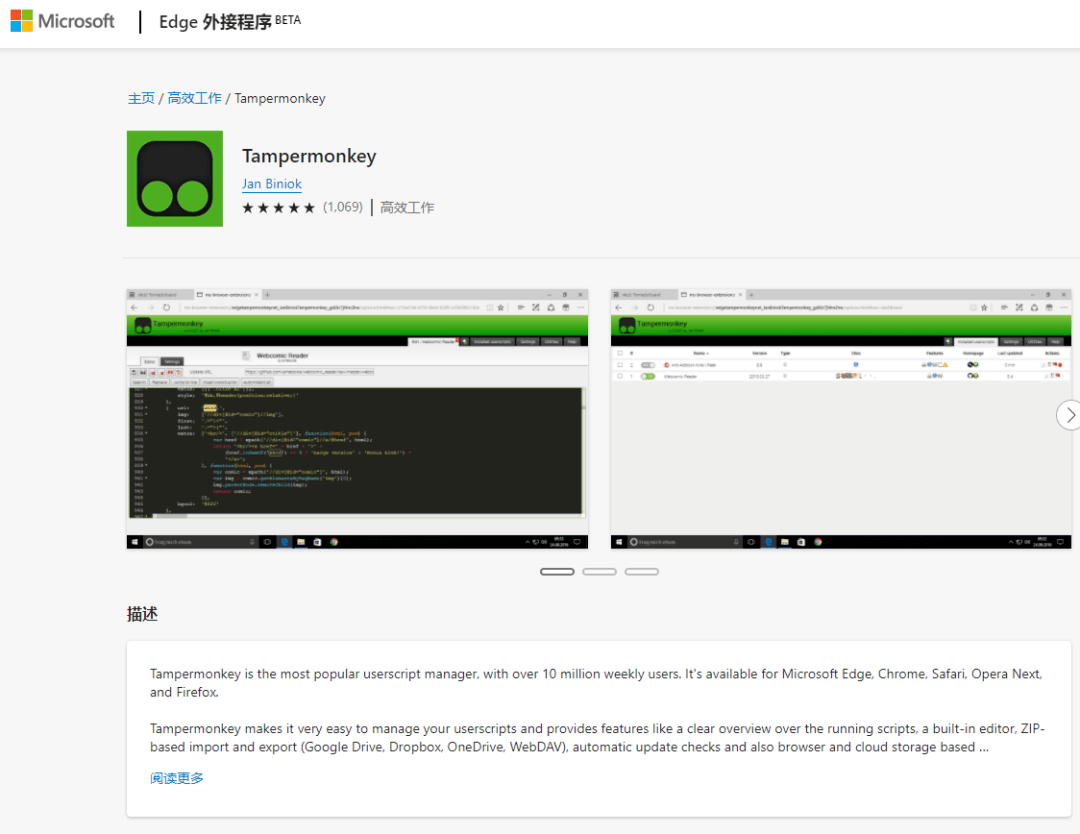Open the 主页 breadcrumb link
This screenshot has height=834, width=1080.
[x=141, y=98]
